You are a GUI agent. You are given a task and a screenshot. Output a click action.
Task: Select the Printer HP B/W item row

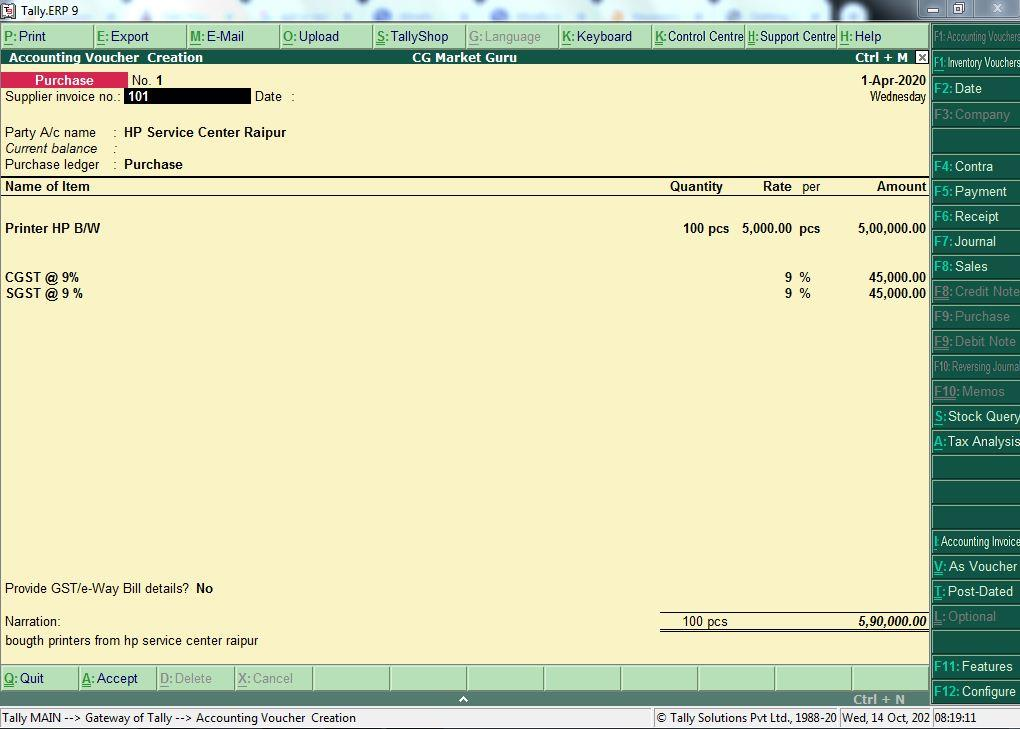tap(53, 228)
